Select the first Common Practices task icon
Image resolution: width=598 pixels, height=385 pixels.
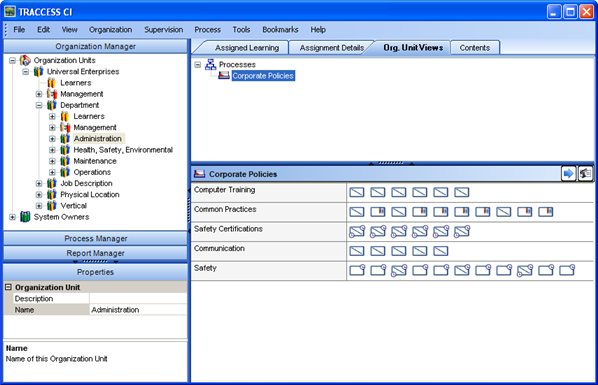point(357,211)
